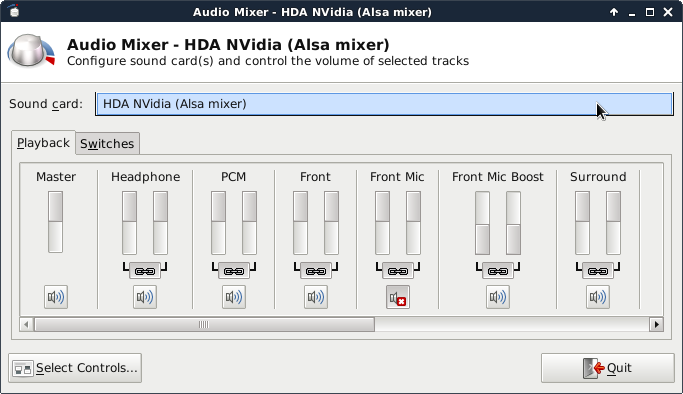Click the Surround channel label
Screen dimensions: 683x394
(598, 177)
